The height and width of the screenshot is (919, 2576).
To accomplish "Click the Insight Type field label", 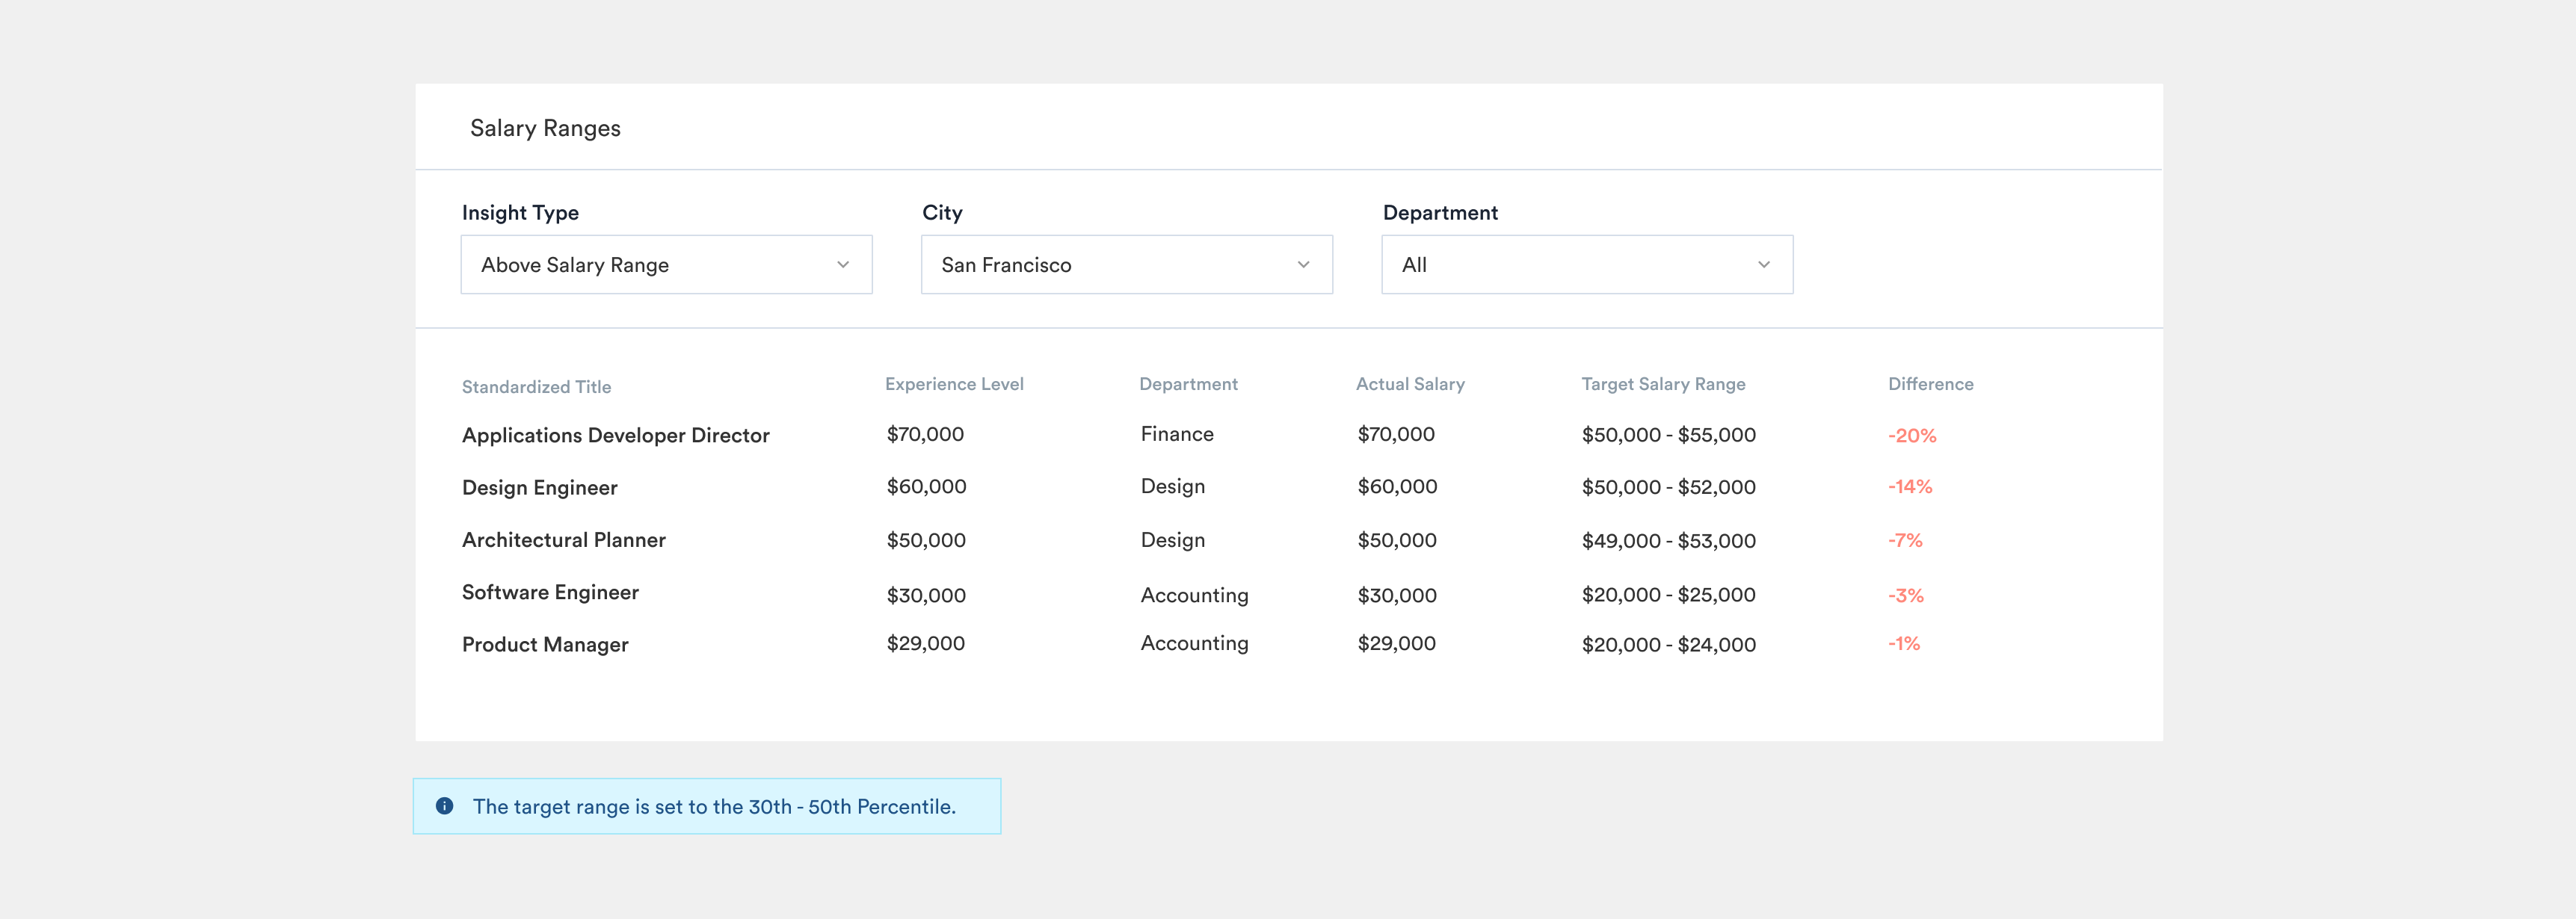I will (x=520, y=213).
